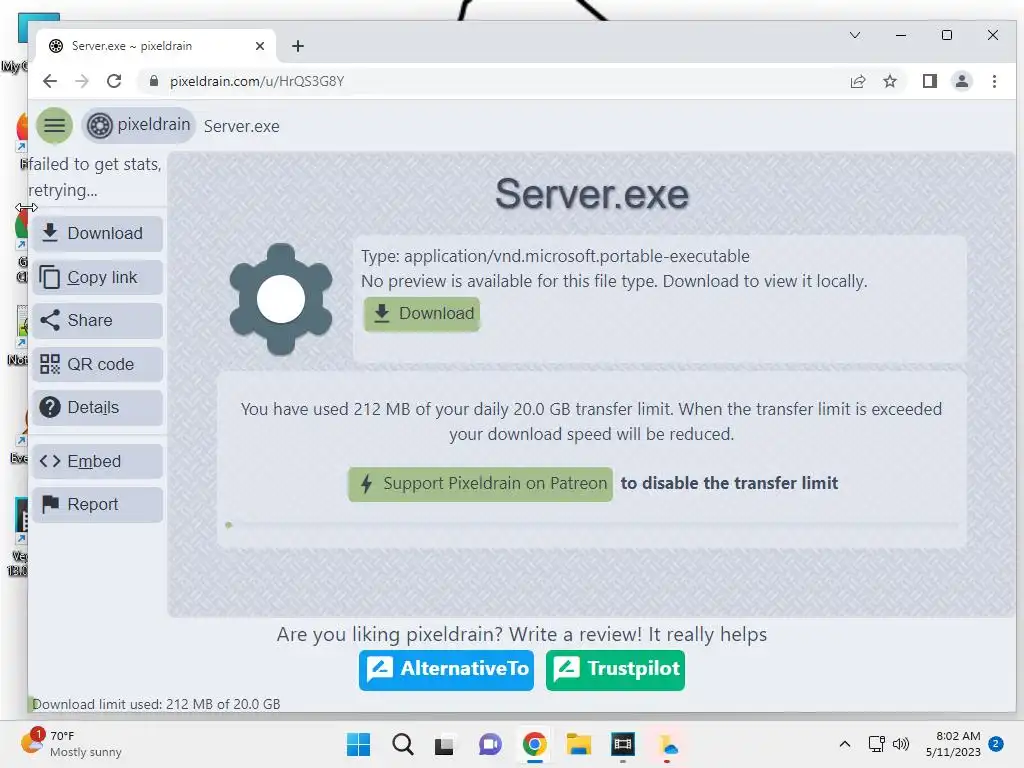
Task: Show the QR code for this file
Action: coord(97,364)
